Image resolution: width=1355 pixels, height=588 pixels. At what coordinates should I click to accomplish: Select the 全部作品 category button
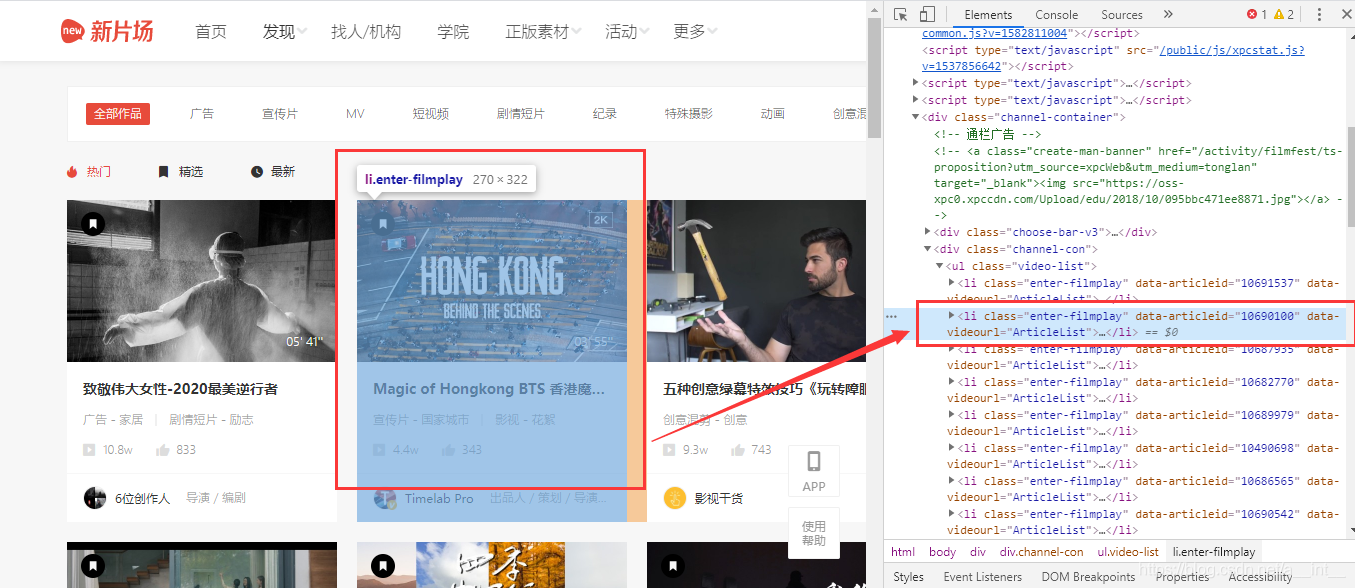click(118, 114)
